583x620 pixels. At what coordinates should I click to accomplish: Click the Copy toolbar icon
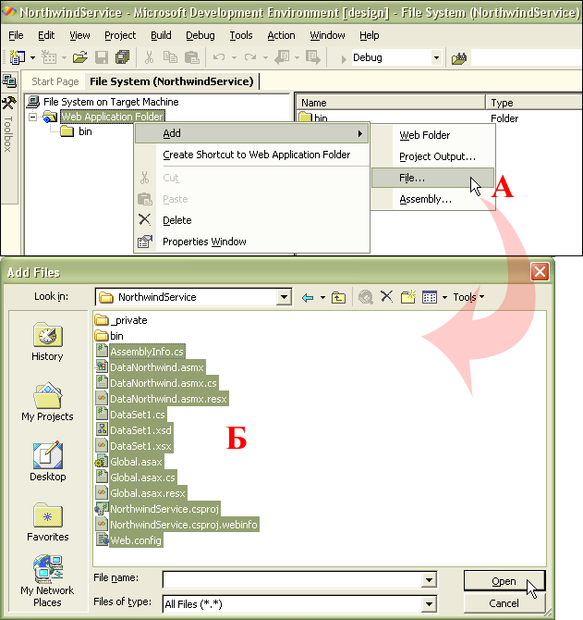point(170,58)
